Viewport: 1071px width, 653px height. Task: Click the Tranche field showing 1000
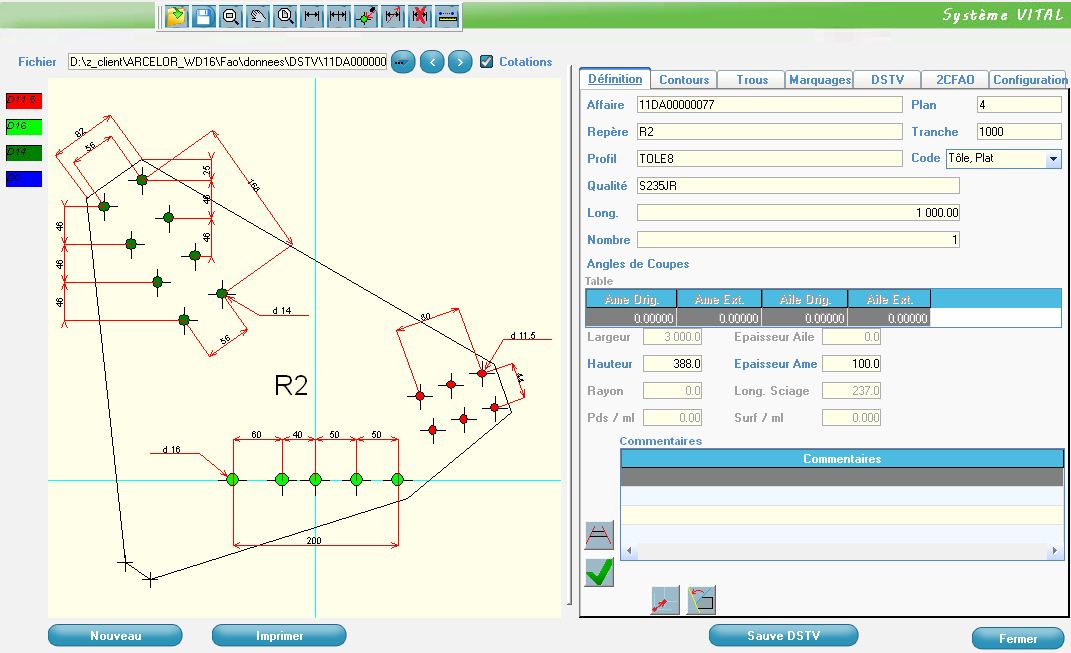(1019, 132)
